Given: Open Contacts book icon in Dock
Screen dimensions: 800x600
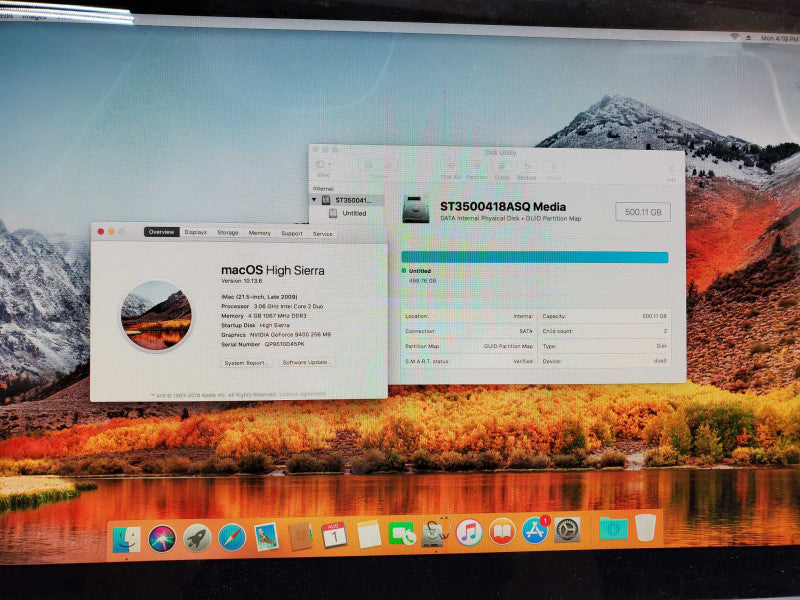Looking at the screenshot, I should [x=301, y=536].
